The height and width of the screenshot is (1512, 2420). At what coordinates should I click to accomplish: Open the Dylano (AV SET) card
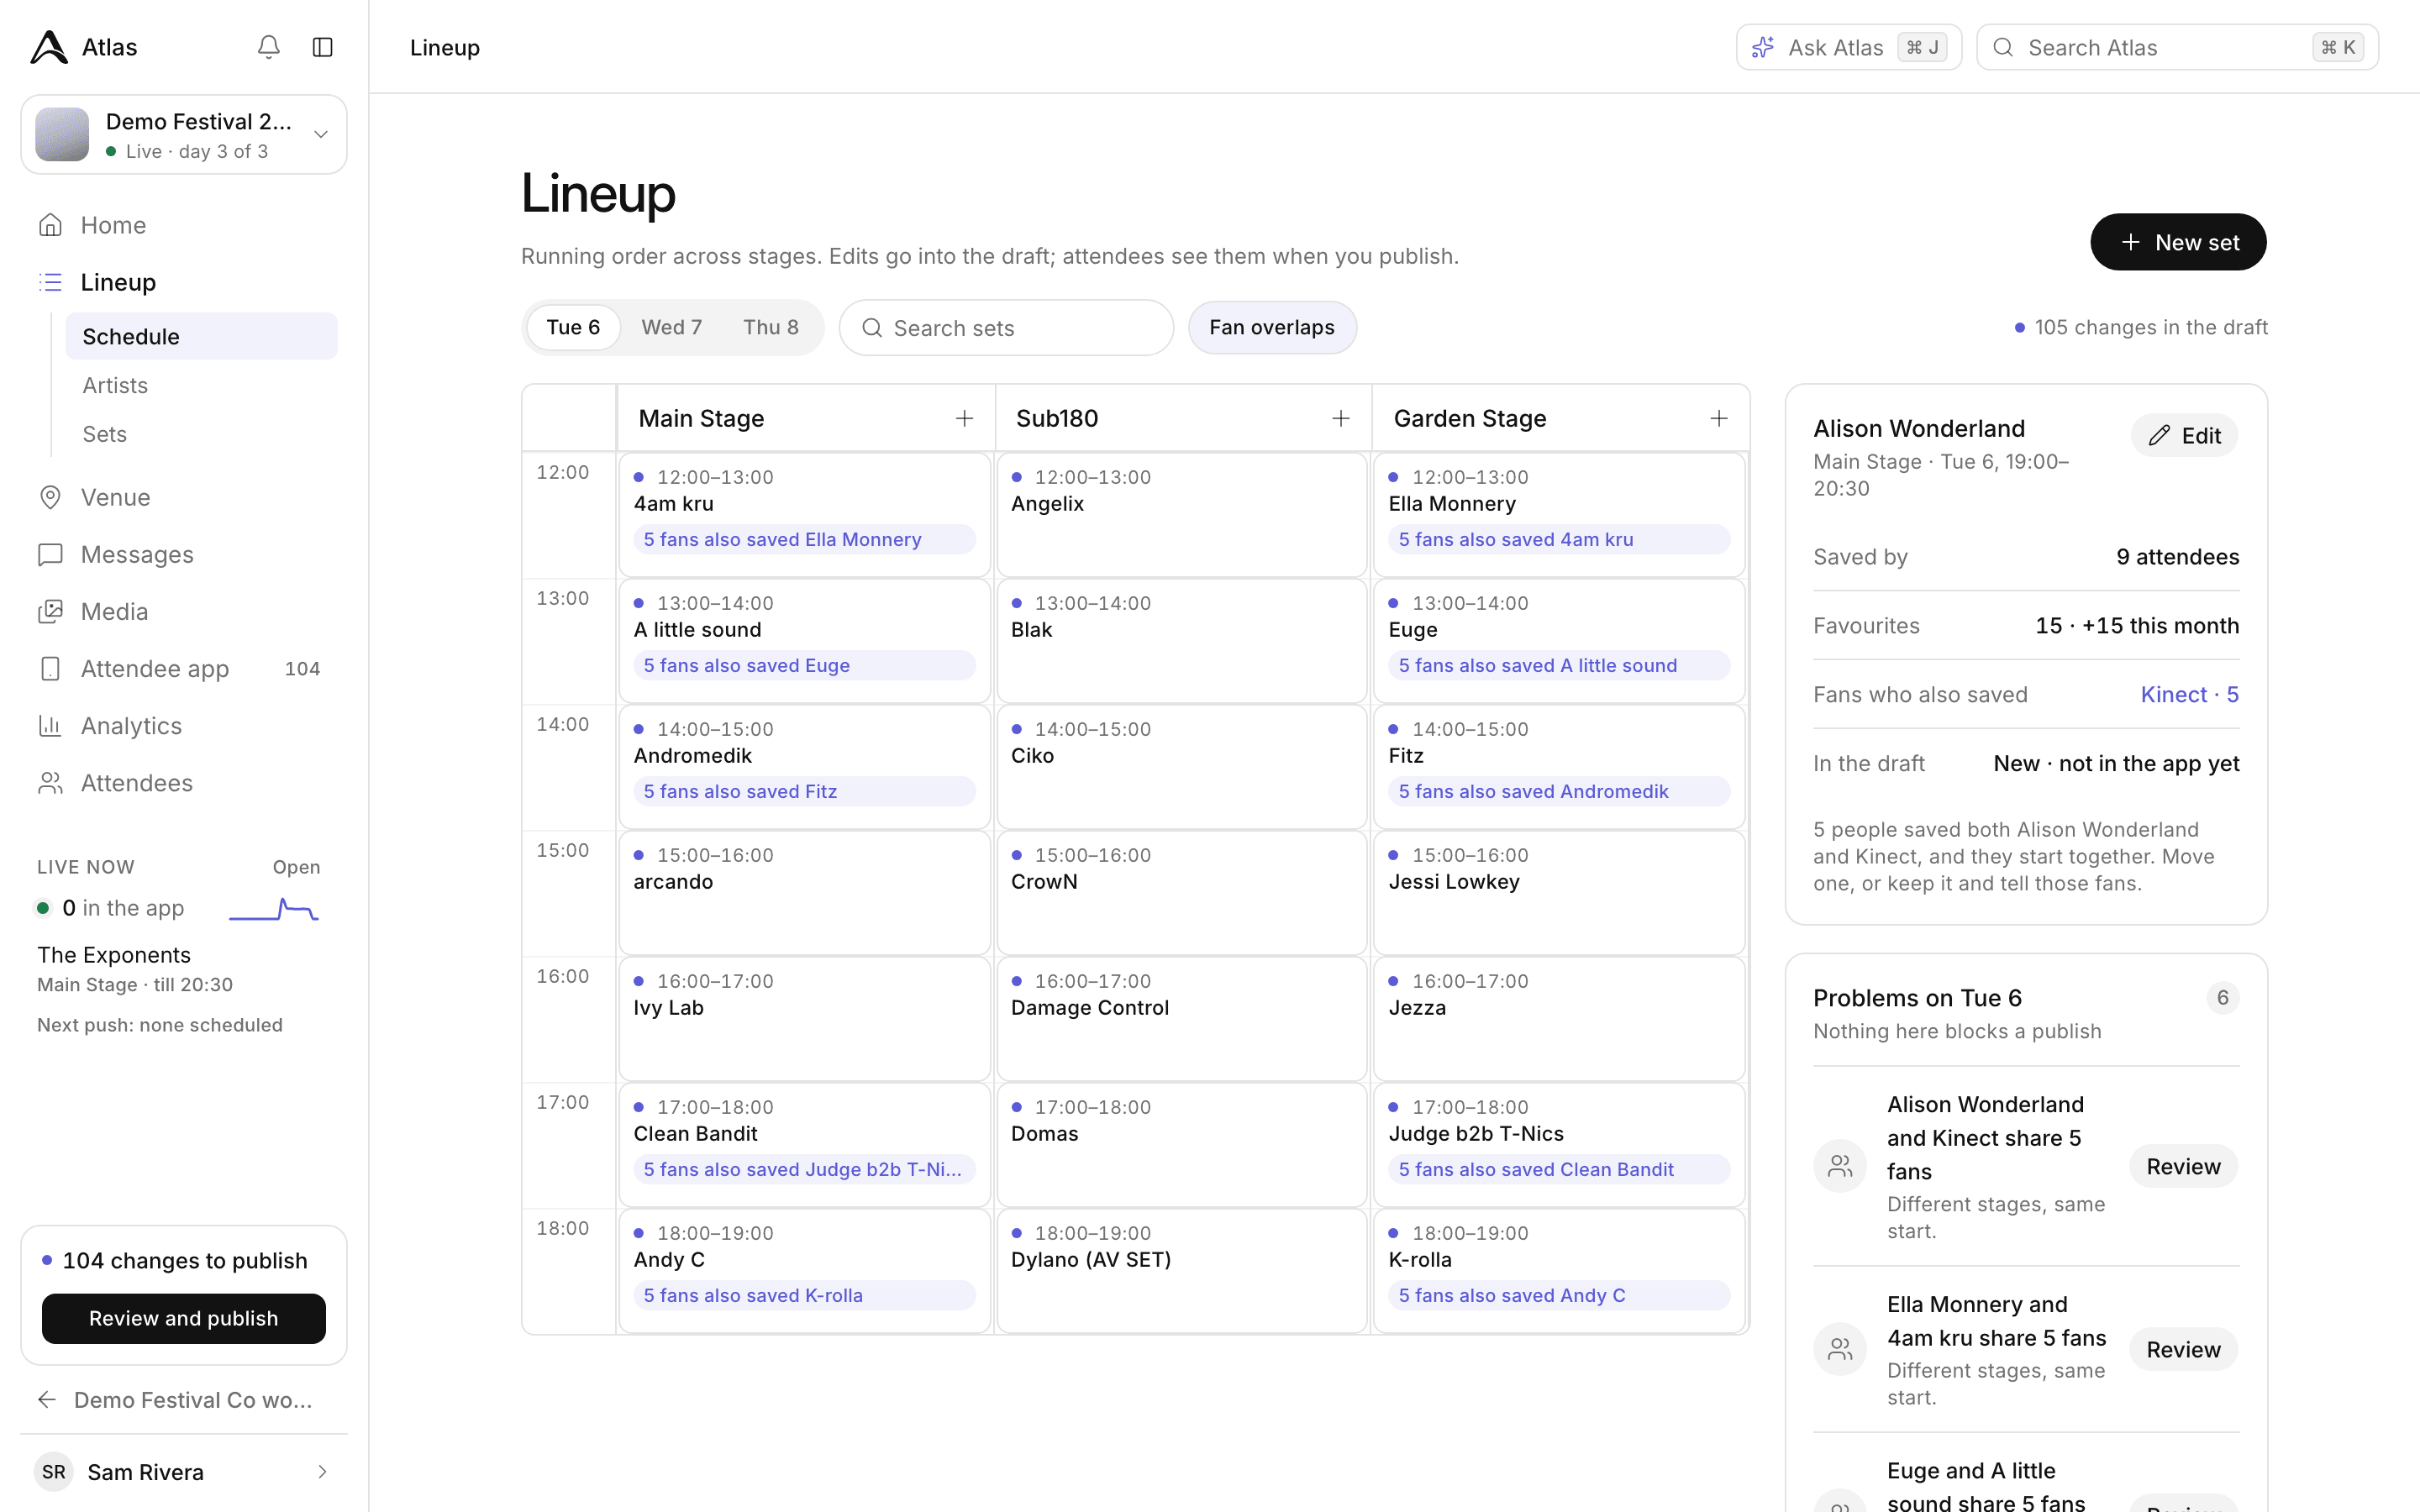[1181, 1270]
